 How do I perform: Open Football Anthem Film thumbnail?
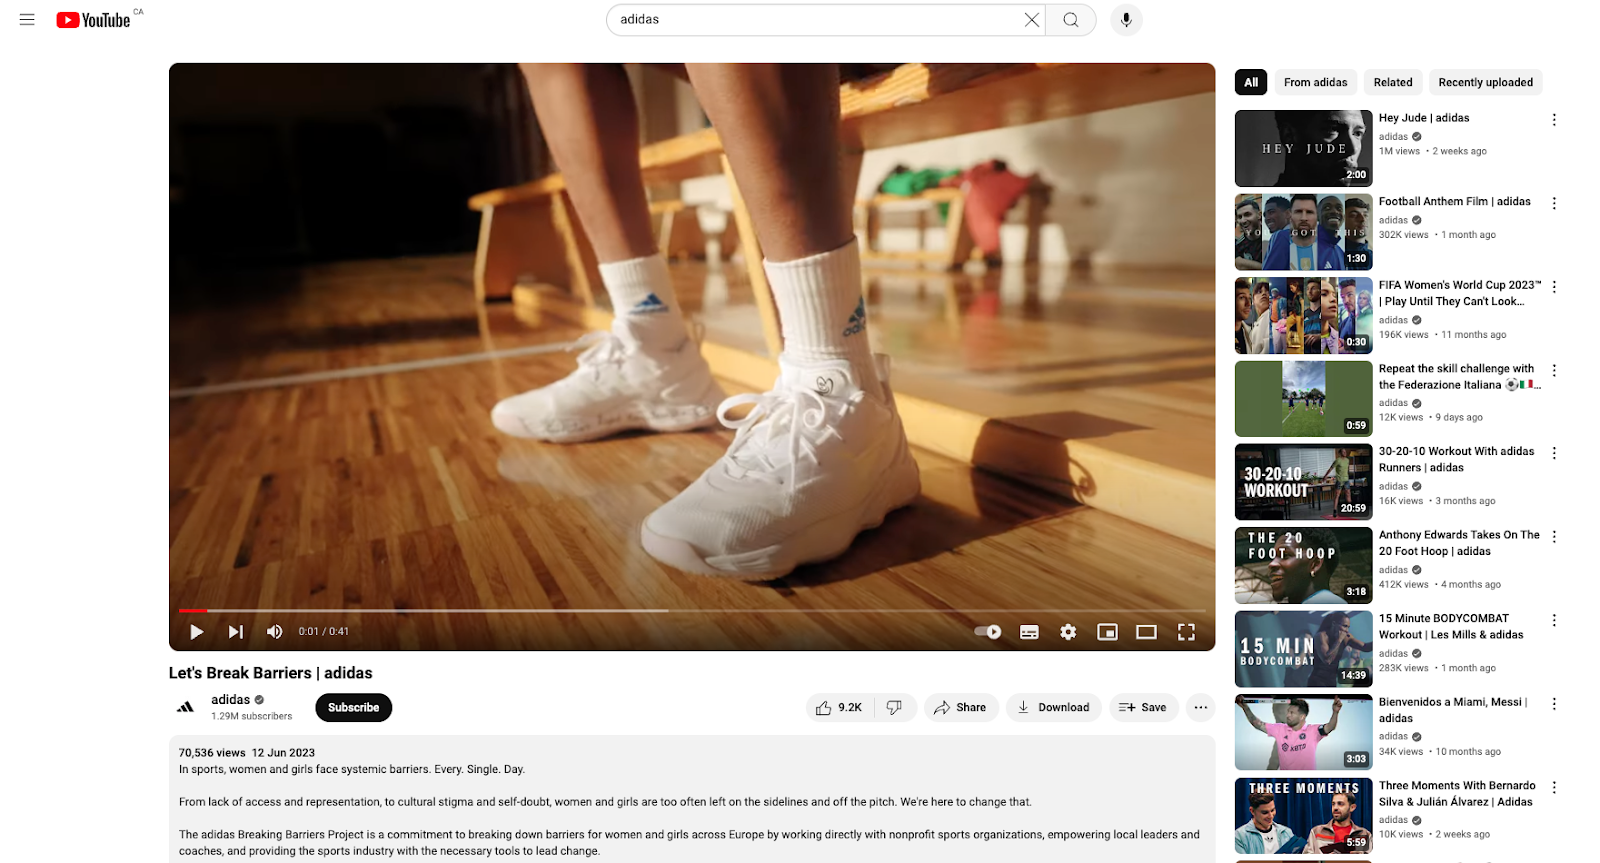pos(1303,232)
